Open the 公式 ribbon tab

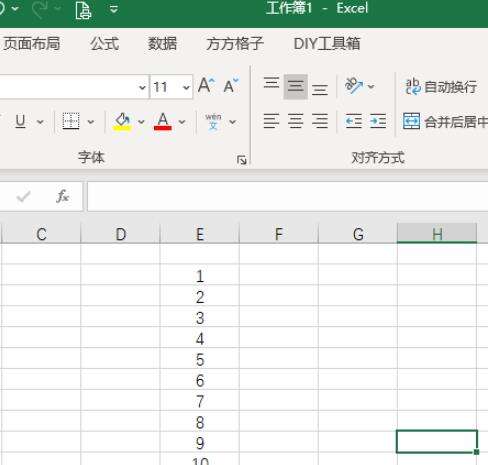click(105, 44)
